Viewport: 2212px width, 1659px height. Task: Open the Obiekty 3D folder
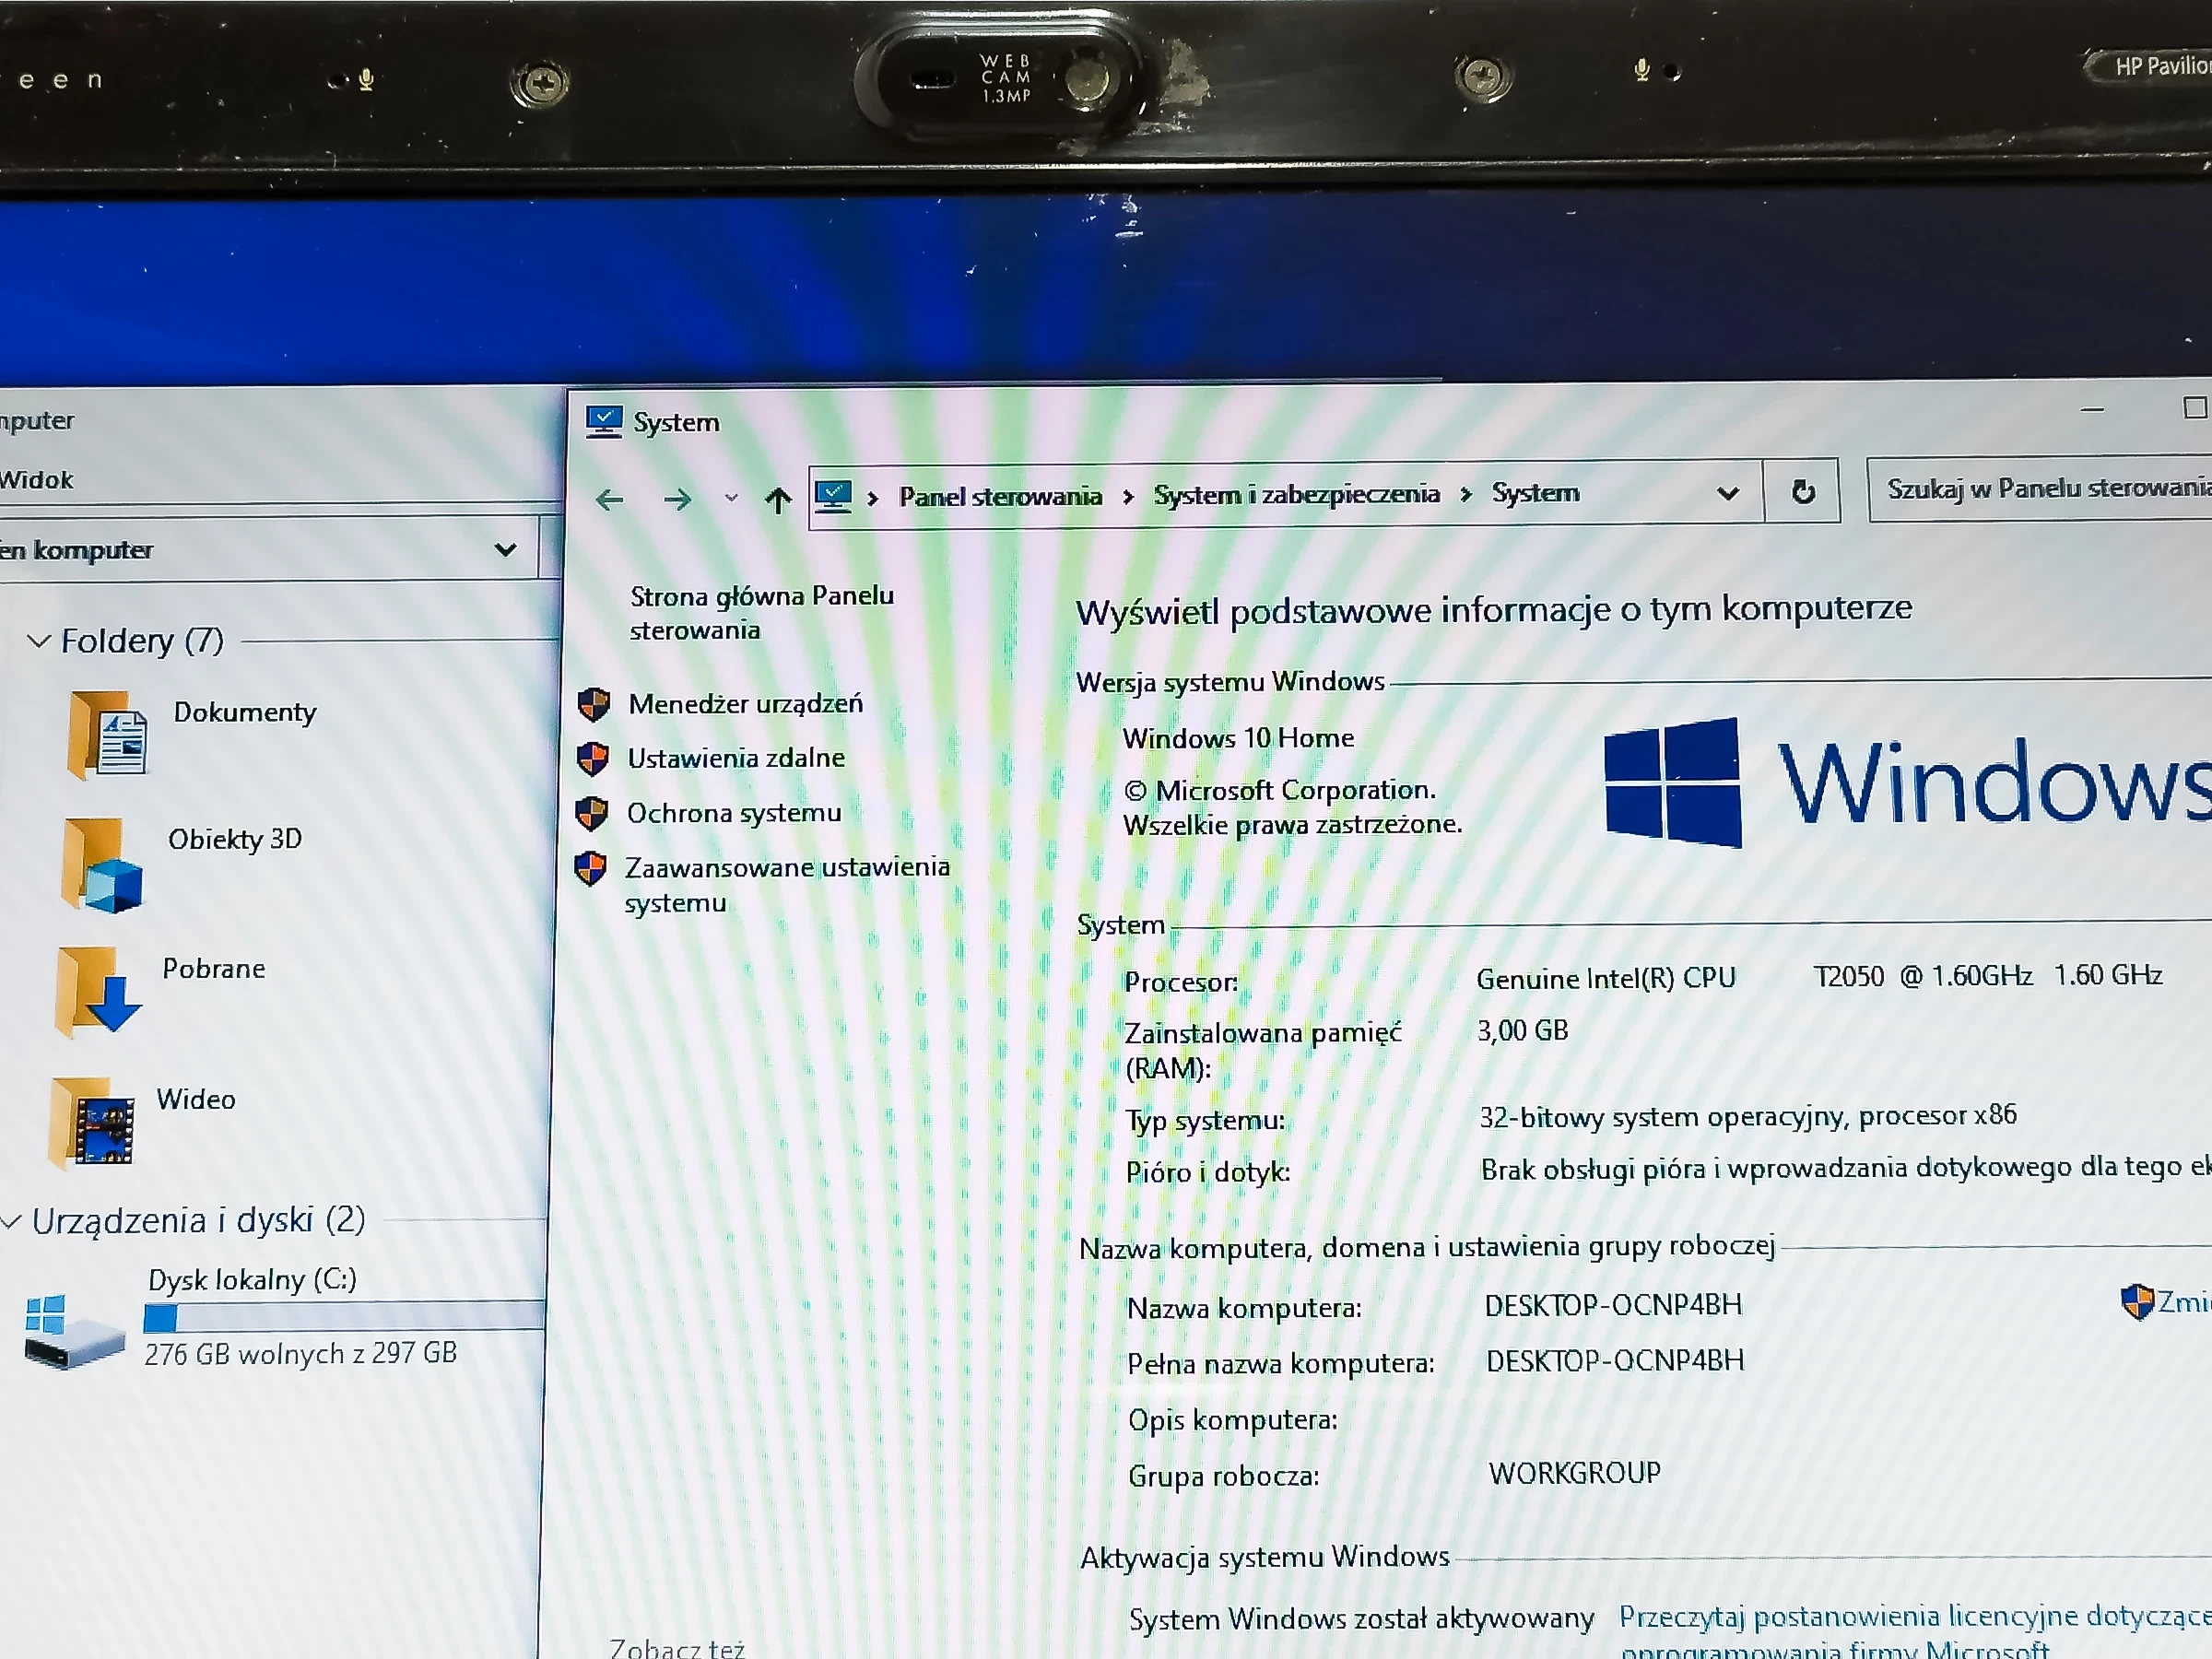tap(235, 839)
